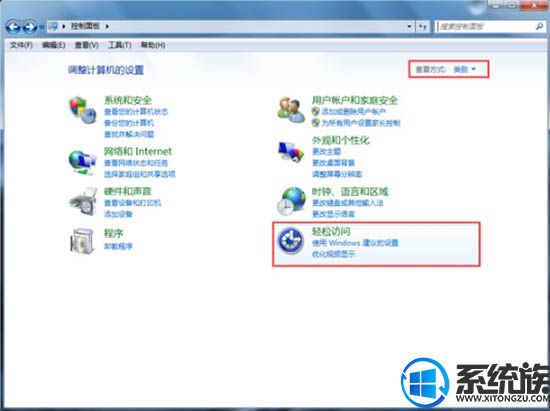
Task: Expand the Control Panel breadcrumb arrow
Action: [x=107, y=26]
